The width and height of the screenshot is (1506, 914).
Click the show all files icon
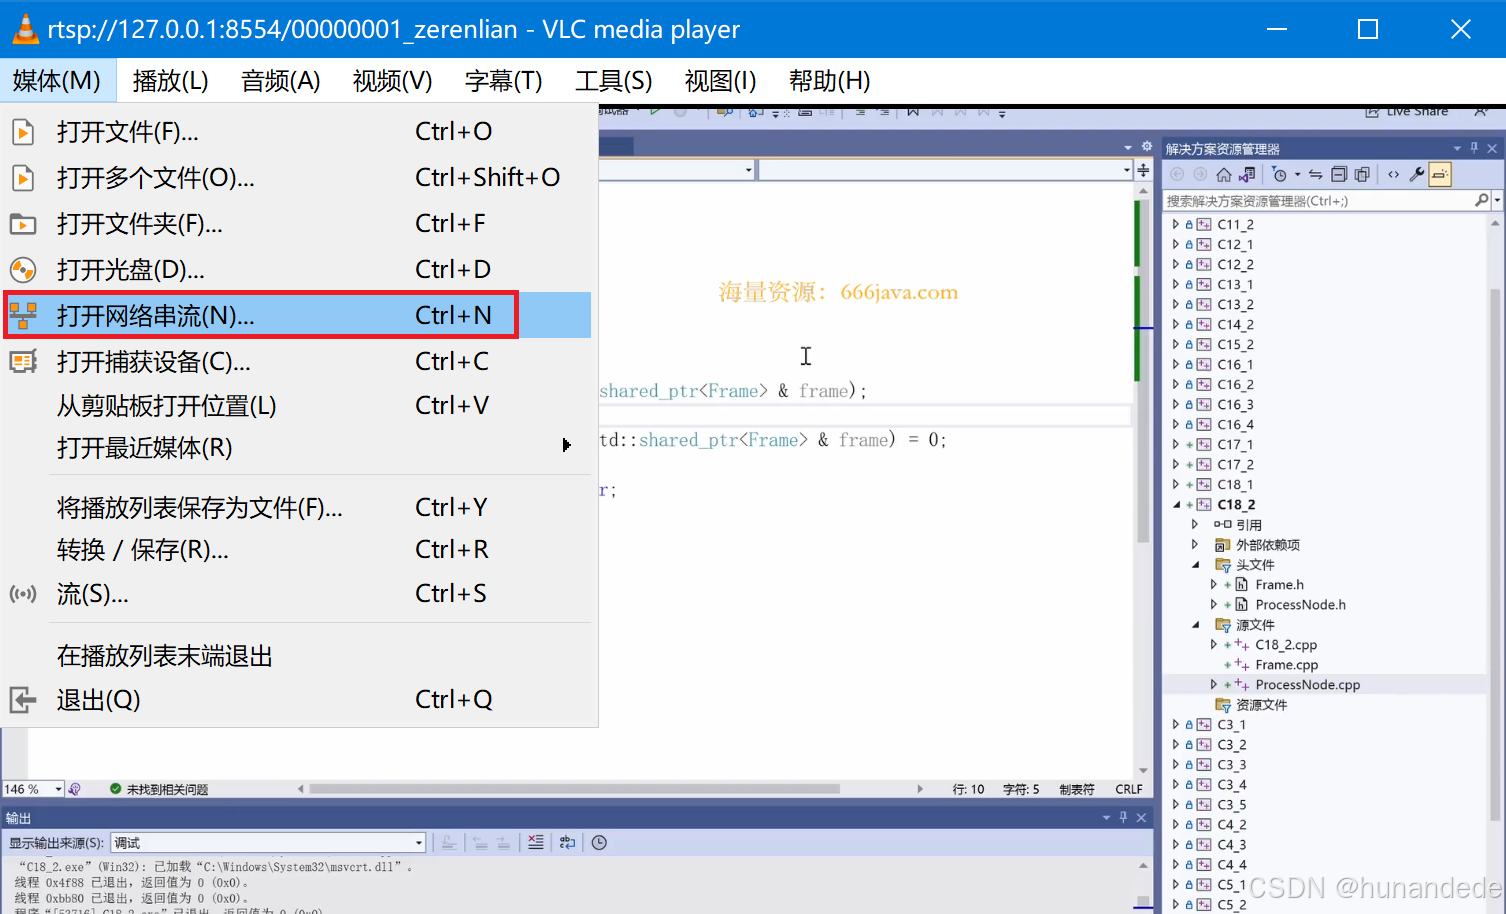(x=1362, y=174)
